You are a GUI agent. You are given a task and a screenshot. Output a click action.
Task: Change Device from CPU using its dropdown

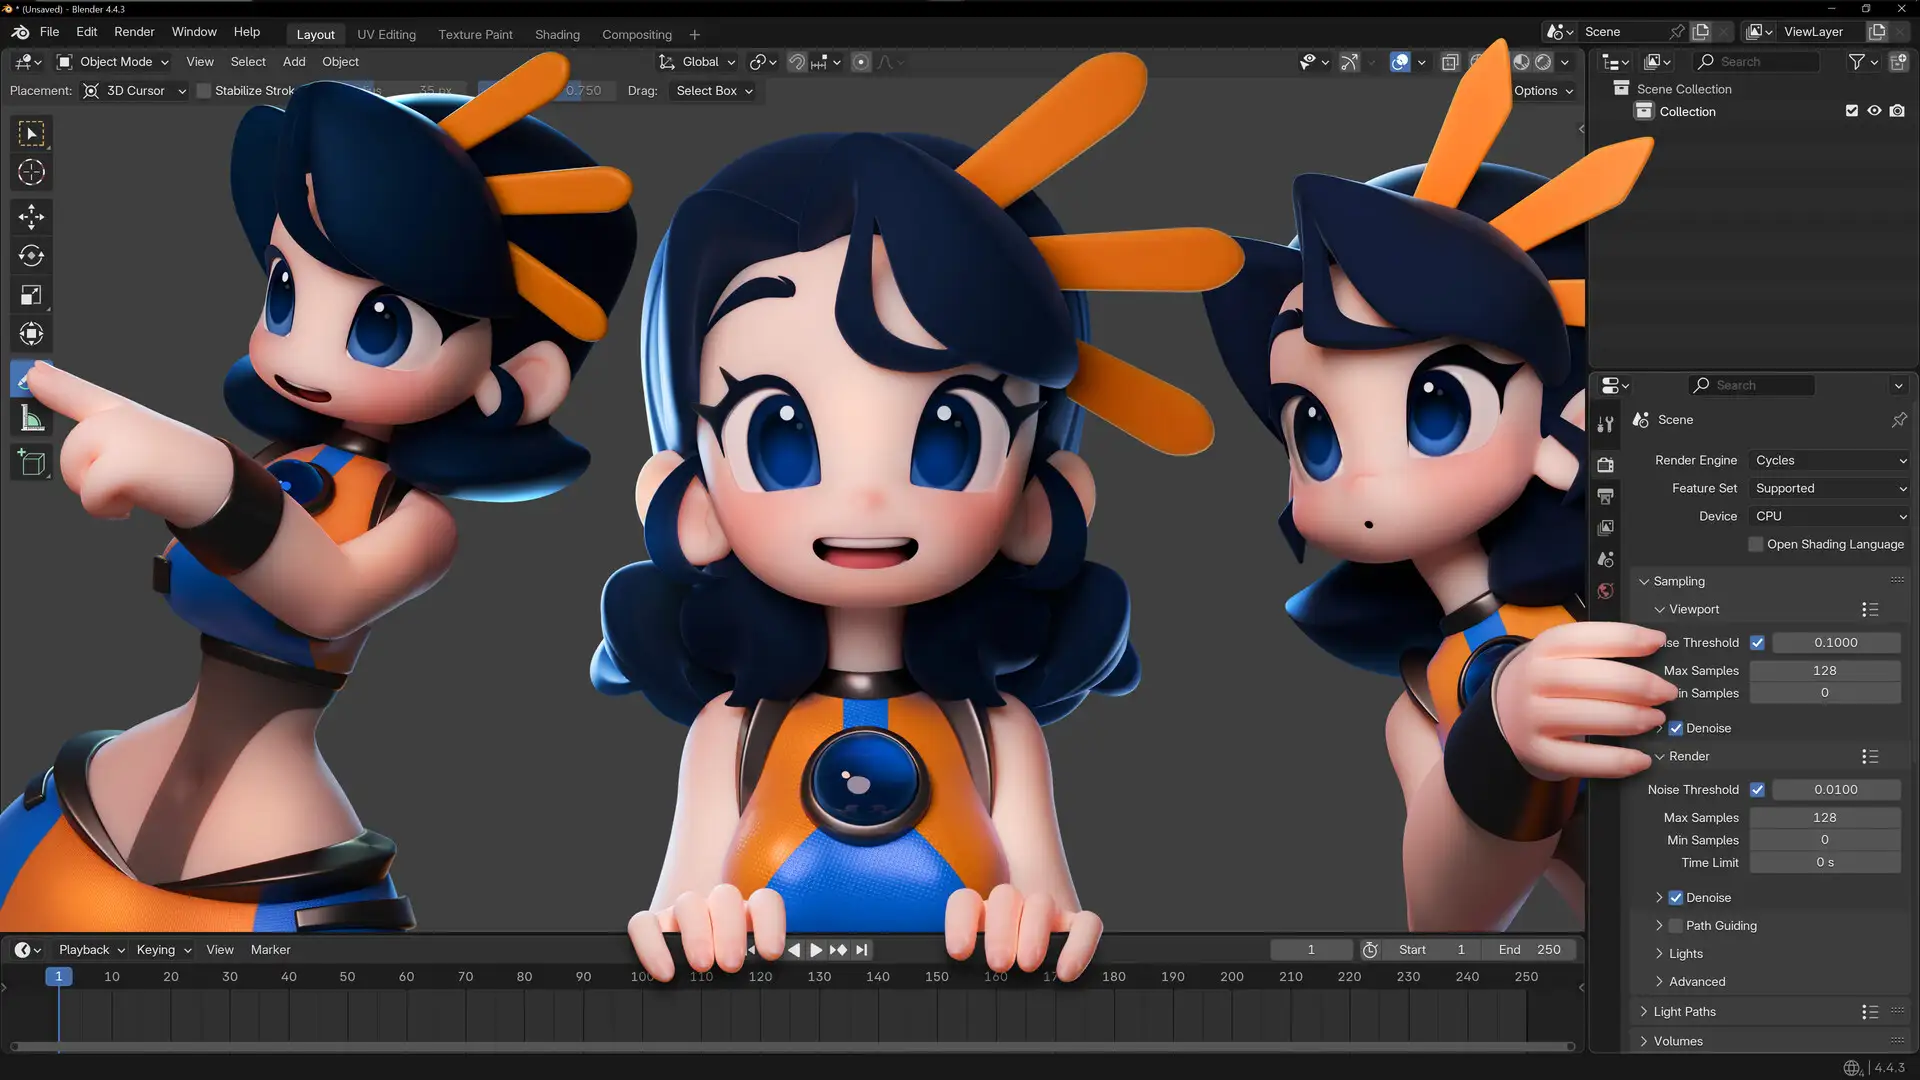tap(1829, 516)
